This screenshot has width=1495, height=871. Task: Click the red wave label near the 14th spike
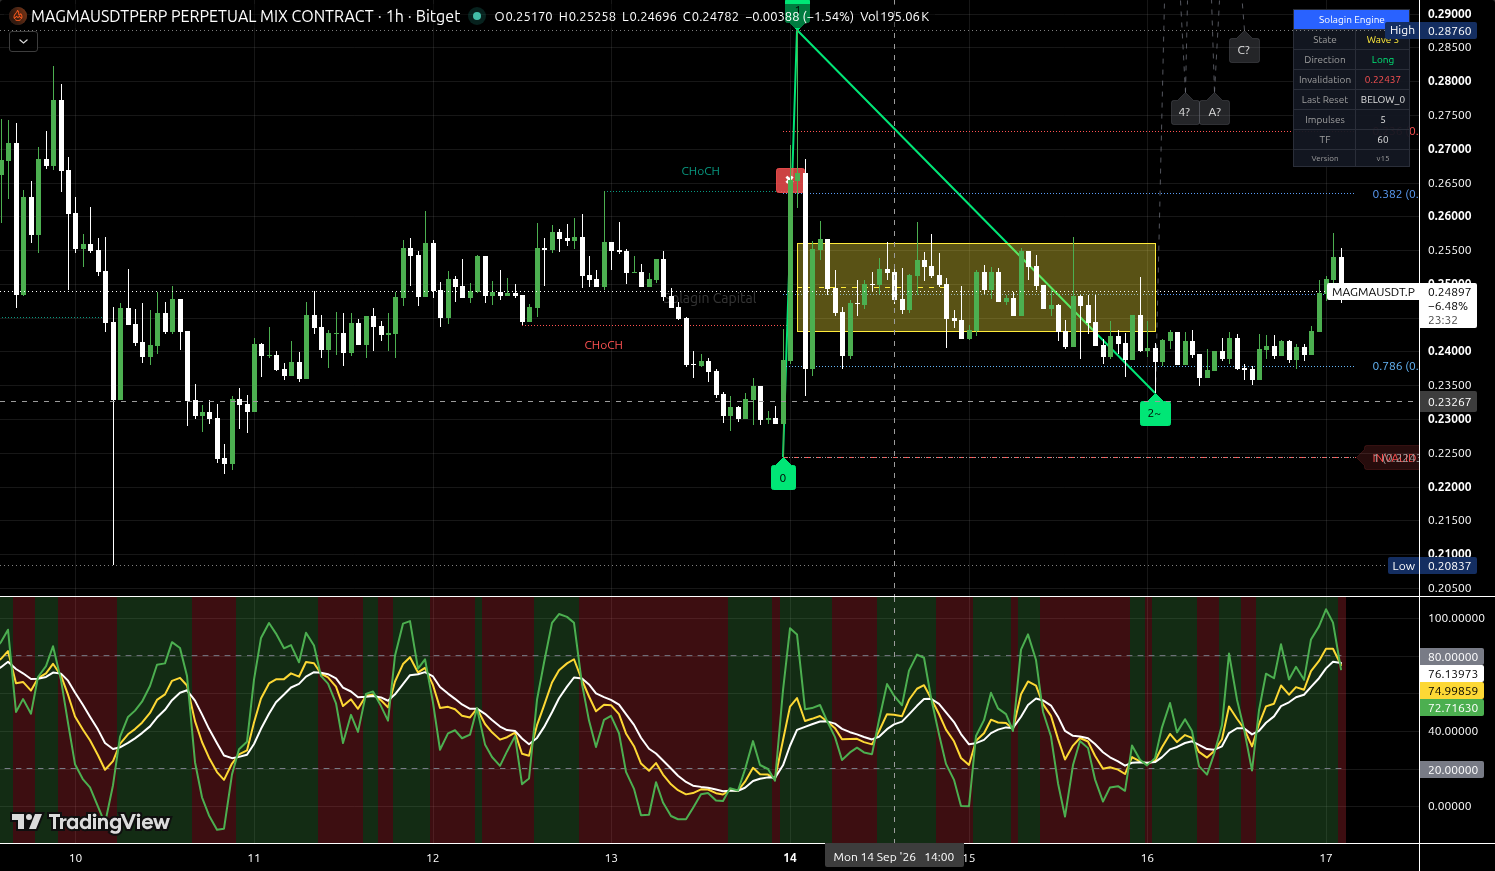coord(789,181)
